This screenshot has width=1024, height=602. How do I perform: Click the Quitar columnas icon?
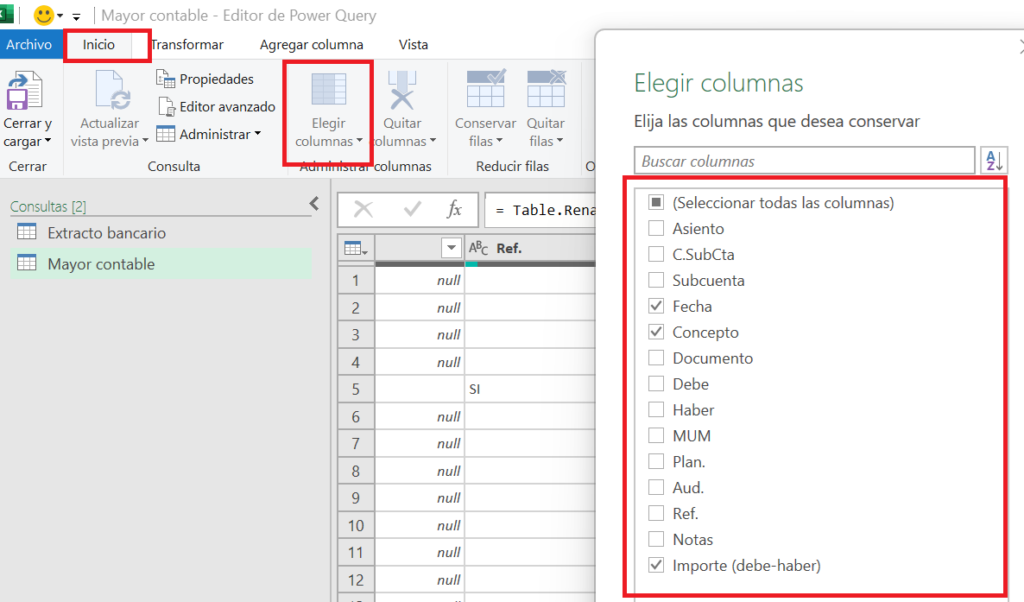click(x=402, y=90)
